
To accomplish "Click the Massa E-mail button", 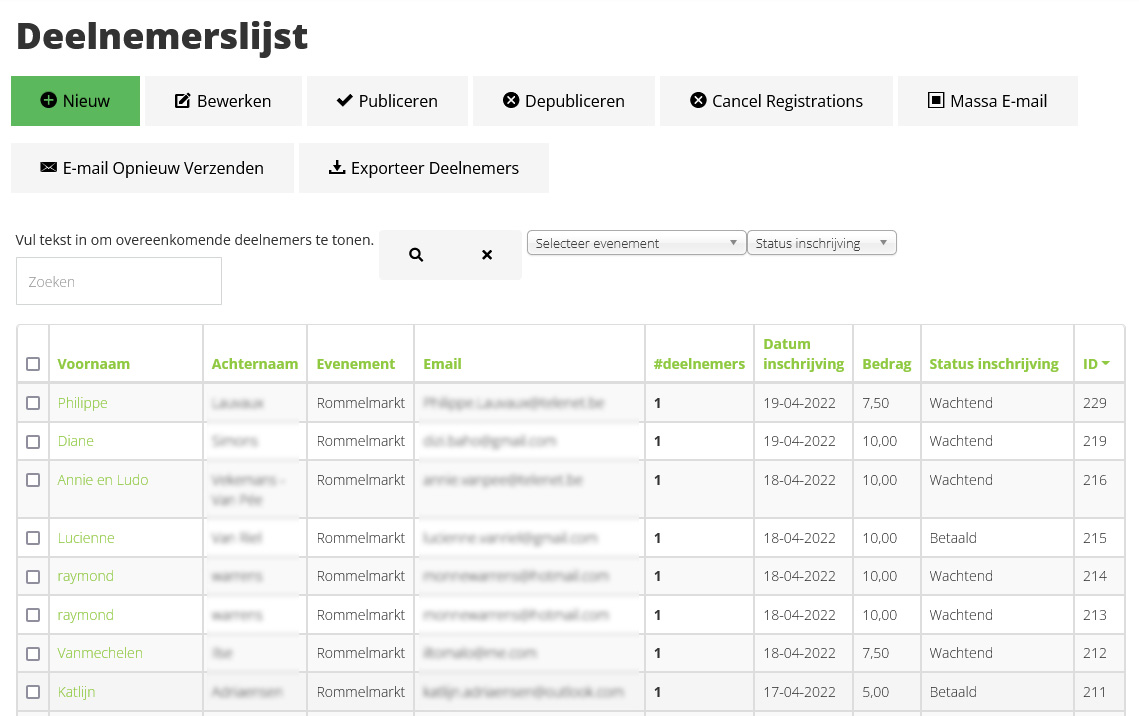I will (x=987, y=101).
